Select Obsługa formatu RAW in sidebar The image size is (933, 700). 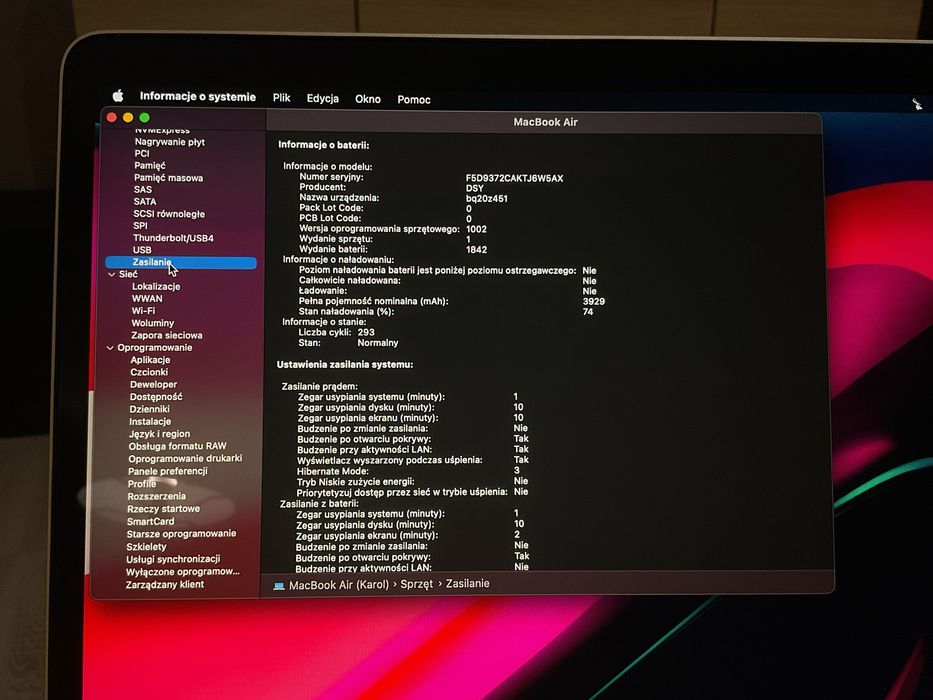(x=177, y=446)
